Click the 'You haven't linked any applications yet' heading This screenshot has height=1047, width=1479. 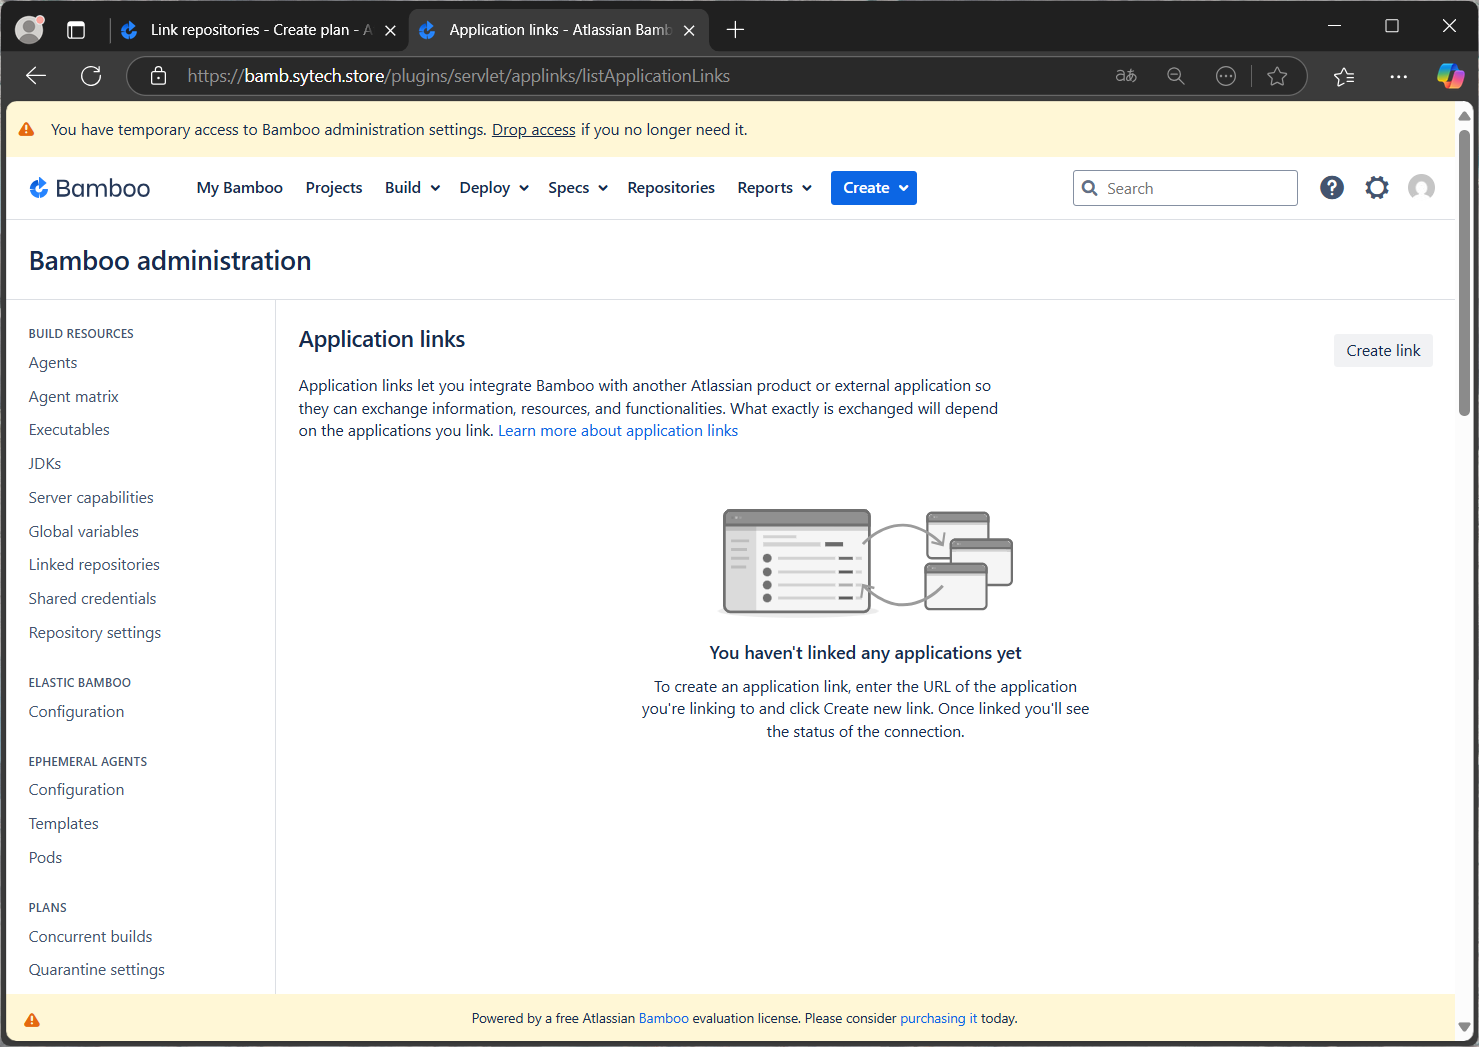click(865, 653)
